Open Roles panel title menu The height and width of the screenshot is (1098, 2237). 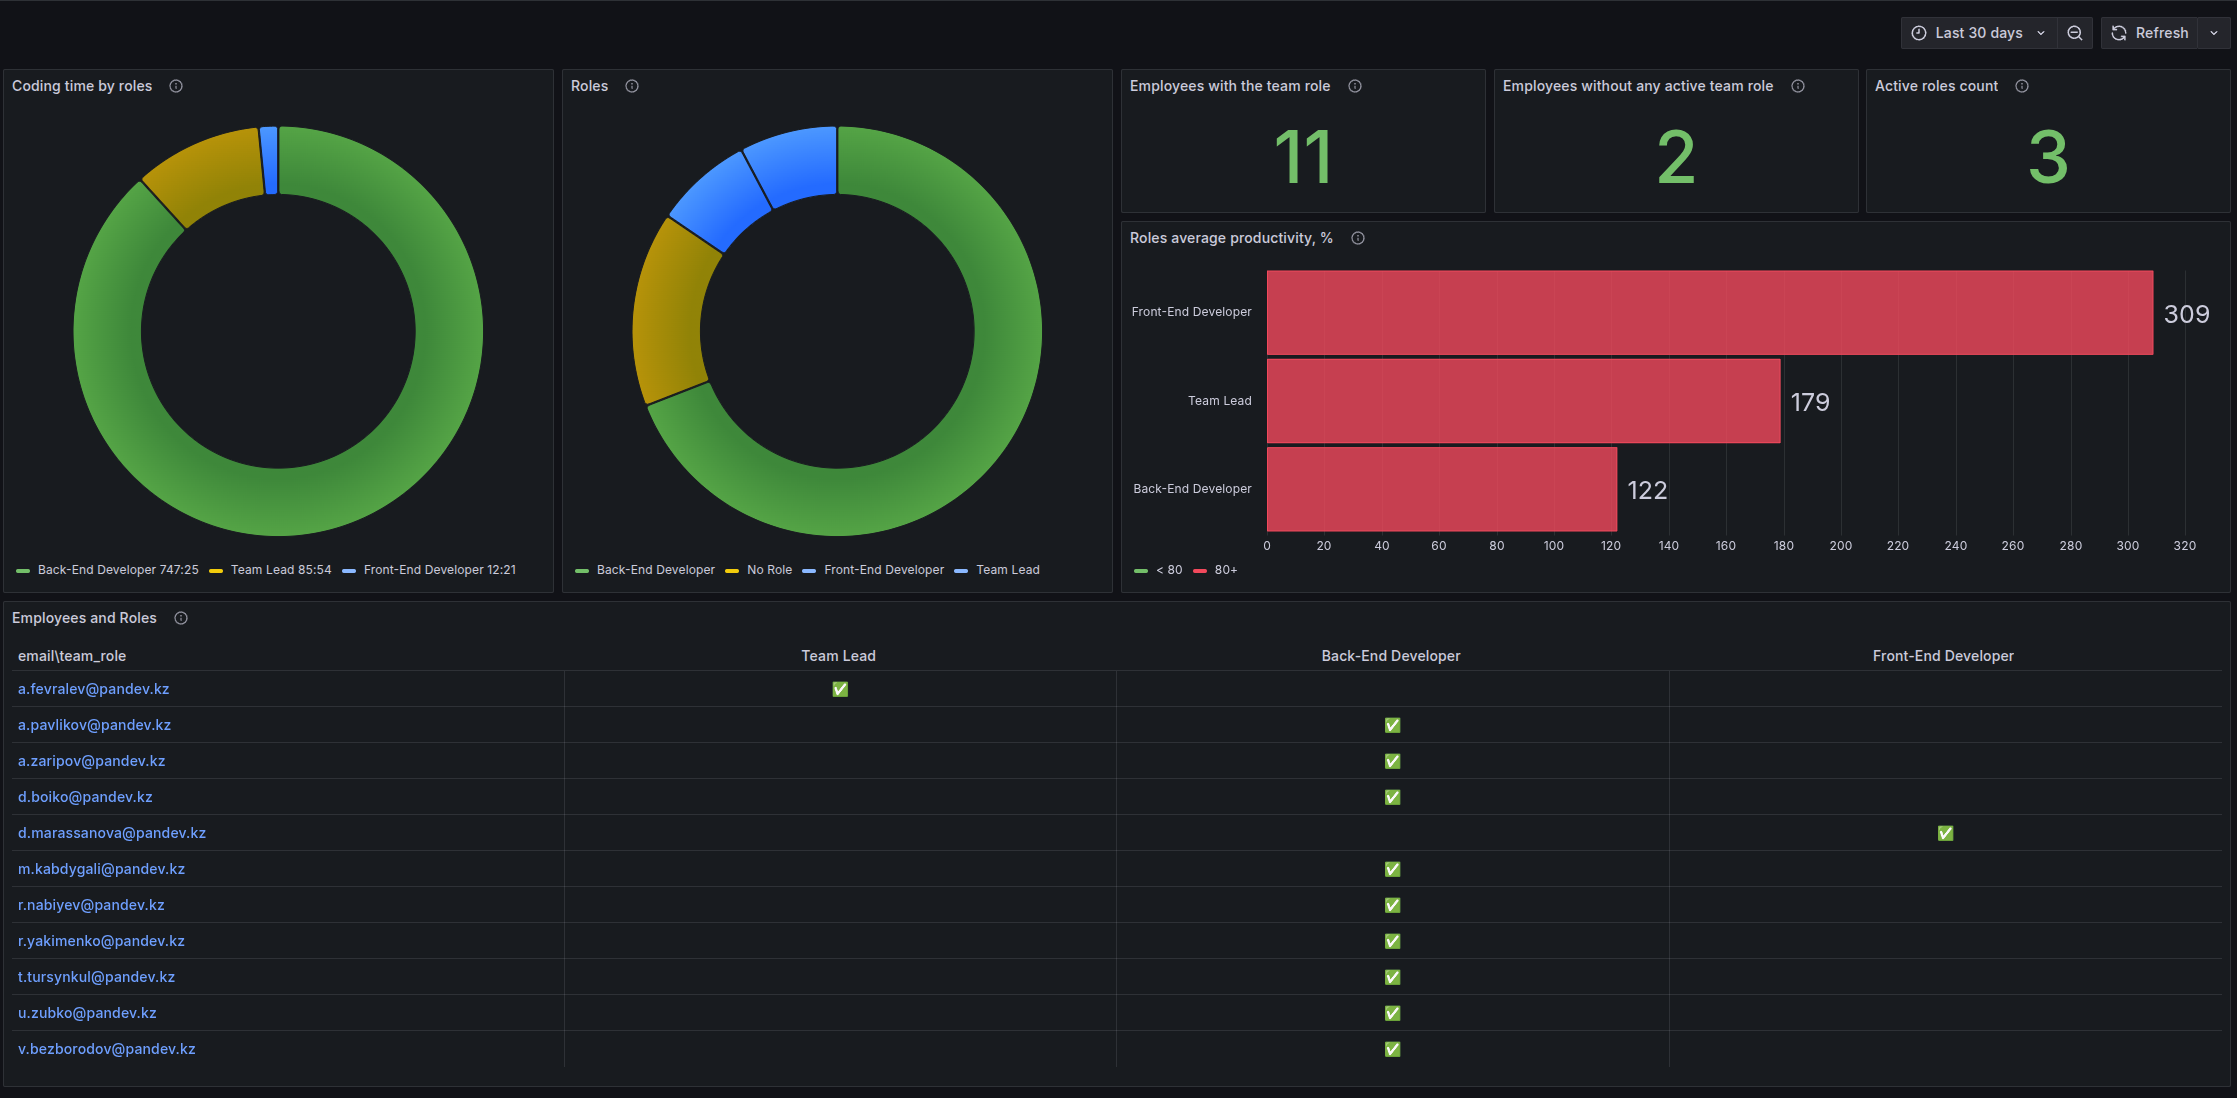pos(589,86)
